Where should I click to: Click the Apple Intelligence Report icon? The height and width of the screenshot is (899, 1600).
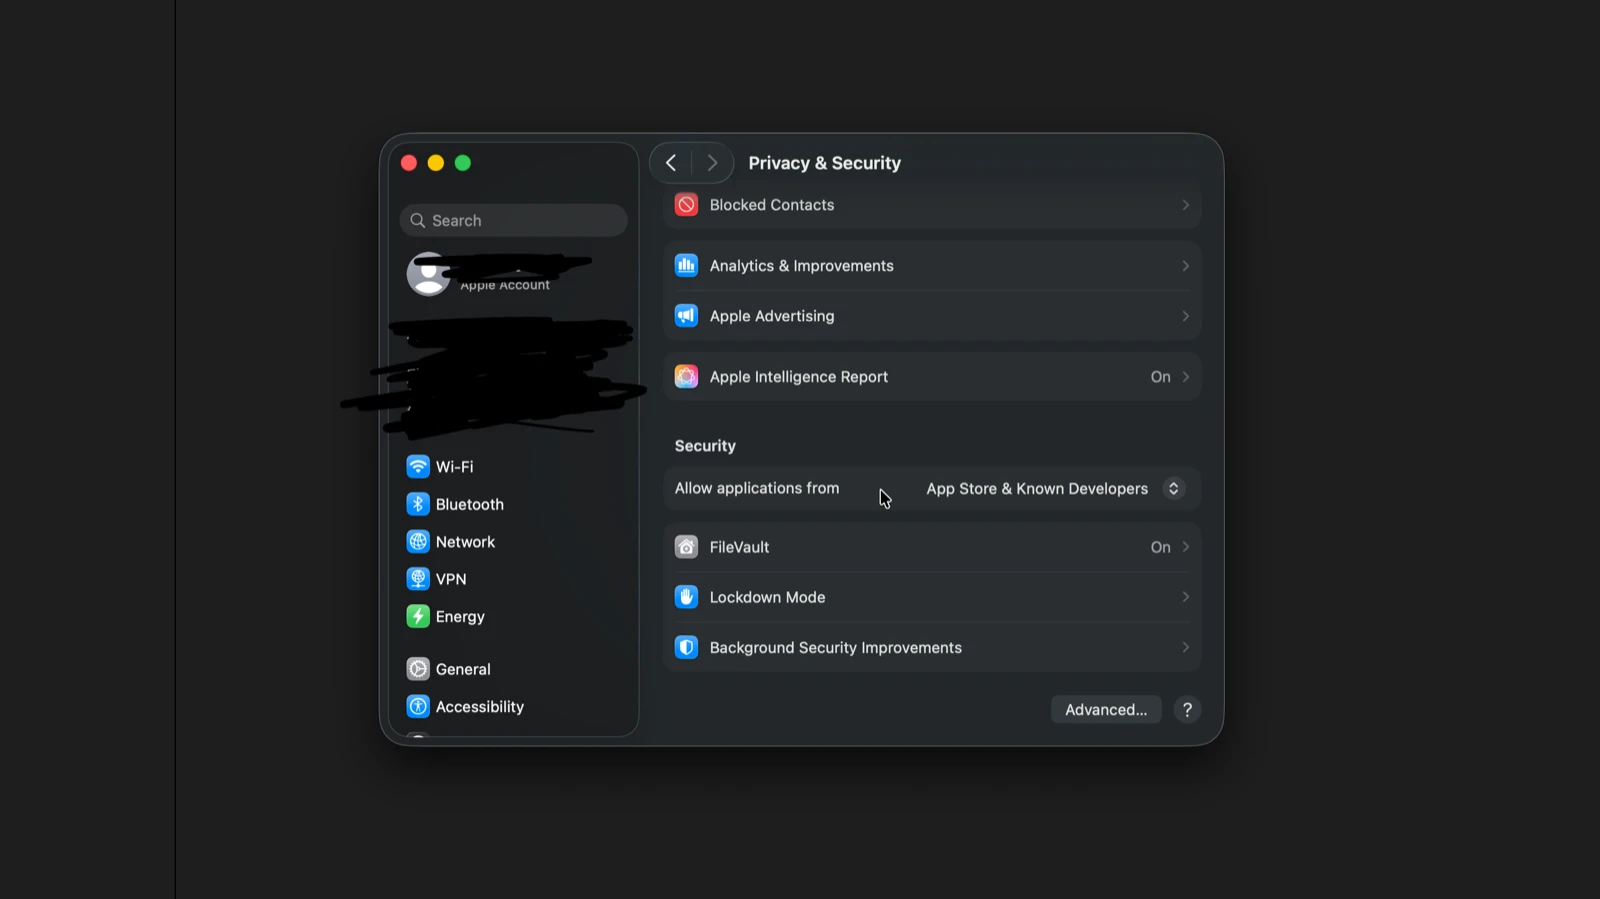coord(686,377)
